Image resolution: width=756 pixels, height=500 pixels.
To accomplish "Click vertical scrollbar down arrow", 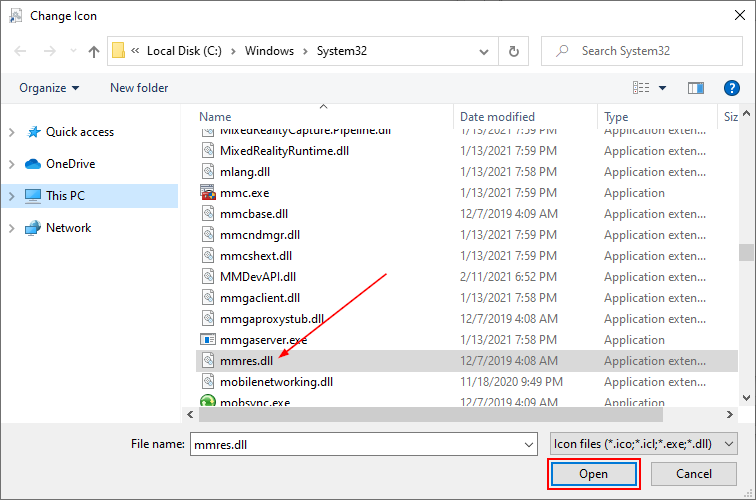I will [x=746, y=398].
